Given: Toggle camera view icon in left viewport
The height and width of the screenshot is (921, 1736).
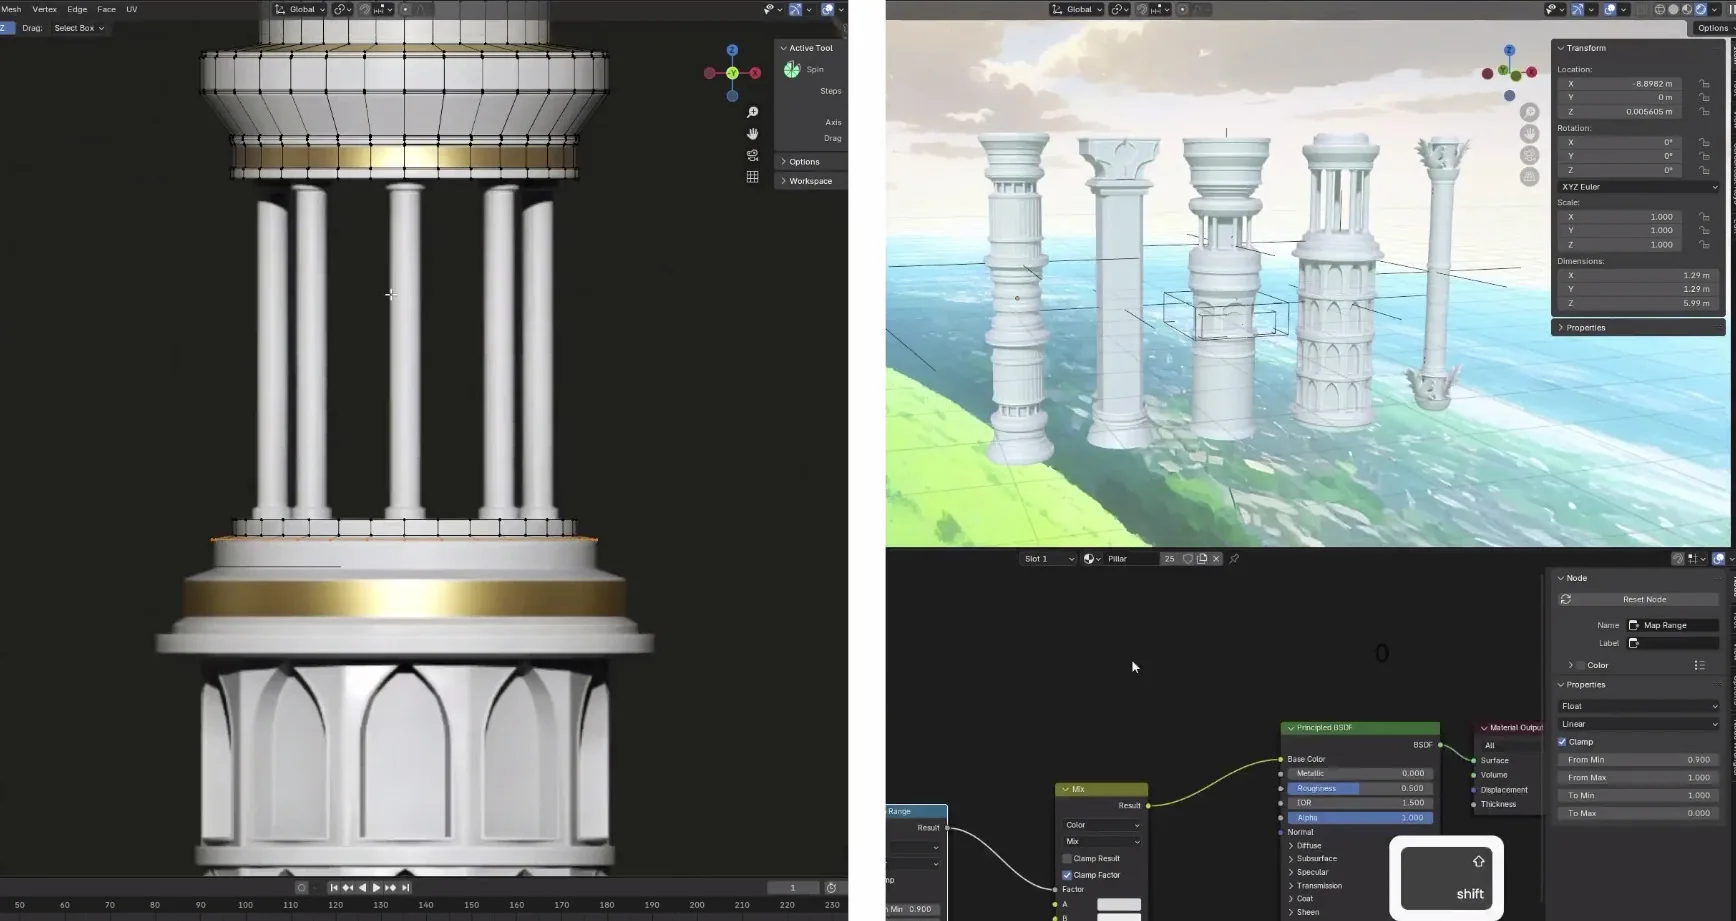Looking at the screenshot, I should (753, 155).
